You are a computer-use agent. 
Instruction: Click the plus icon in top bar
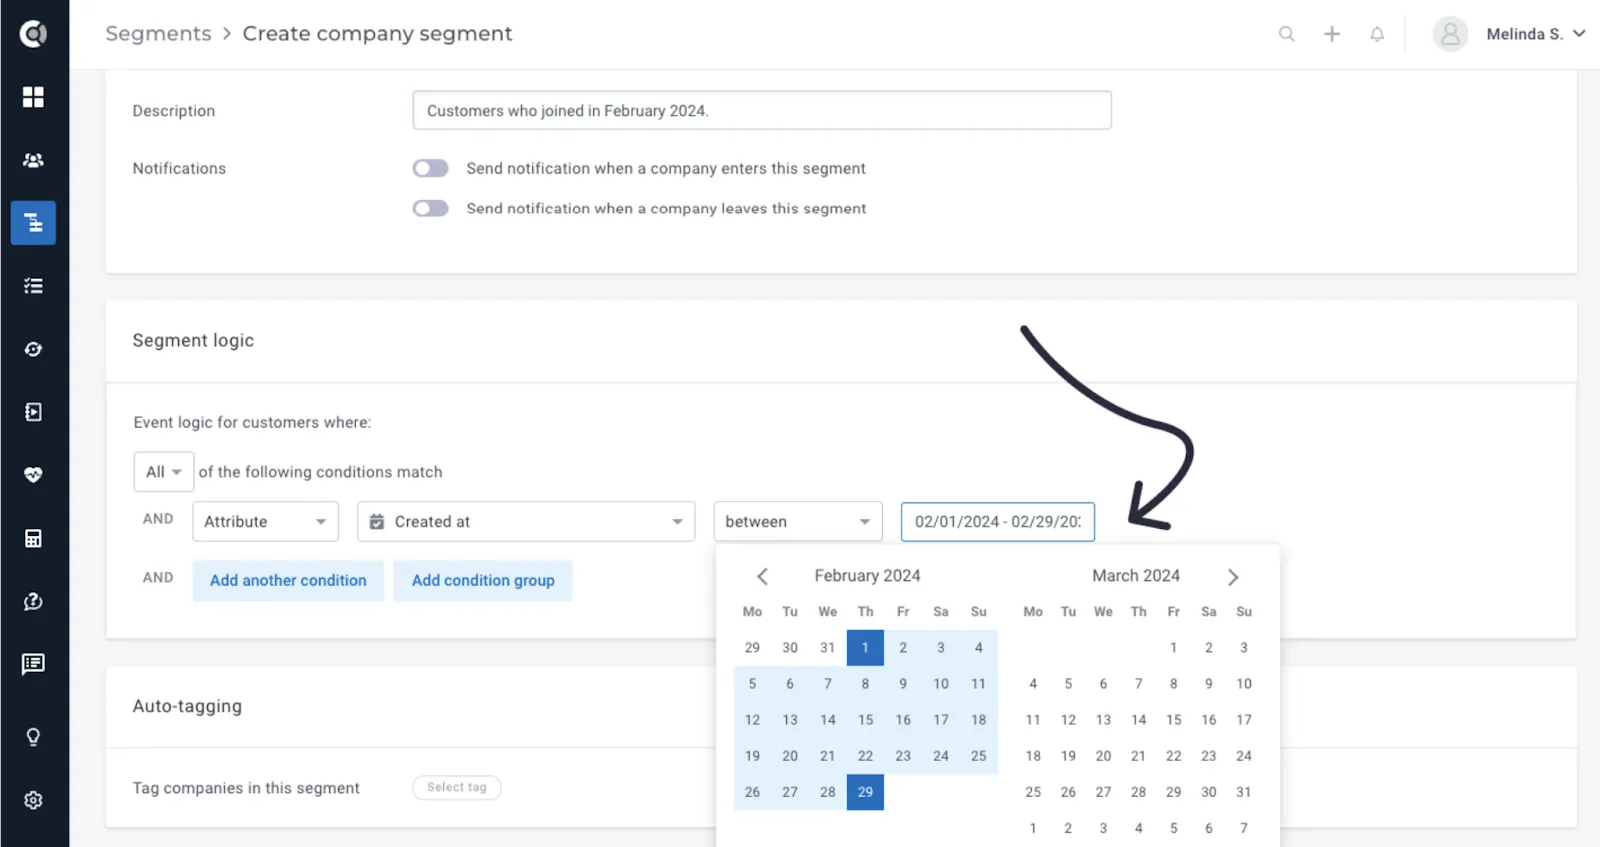(x=1332, y=34)
